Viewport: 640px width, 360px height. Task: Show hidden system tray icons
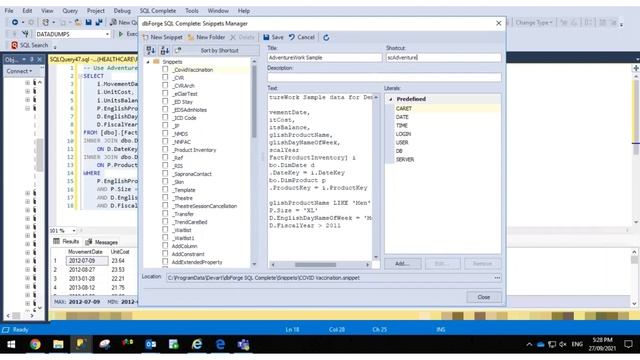click(529, 344)
